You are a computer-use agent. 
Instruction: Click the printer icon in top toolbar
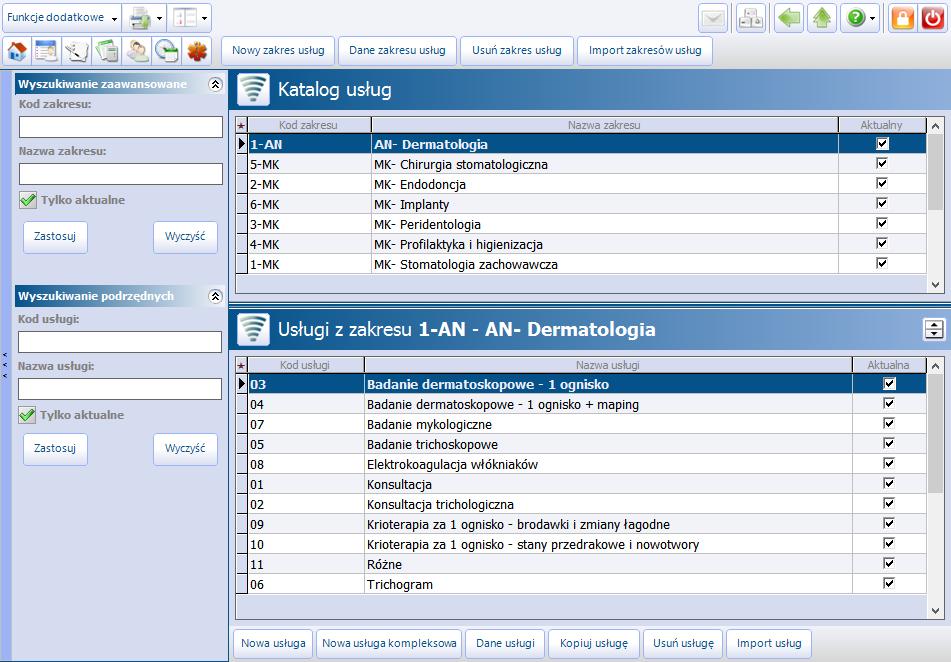click(140, 18)
